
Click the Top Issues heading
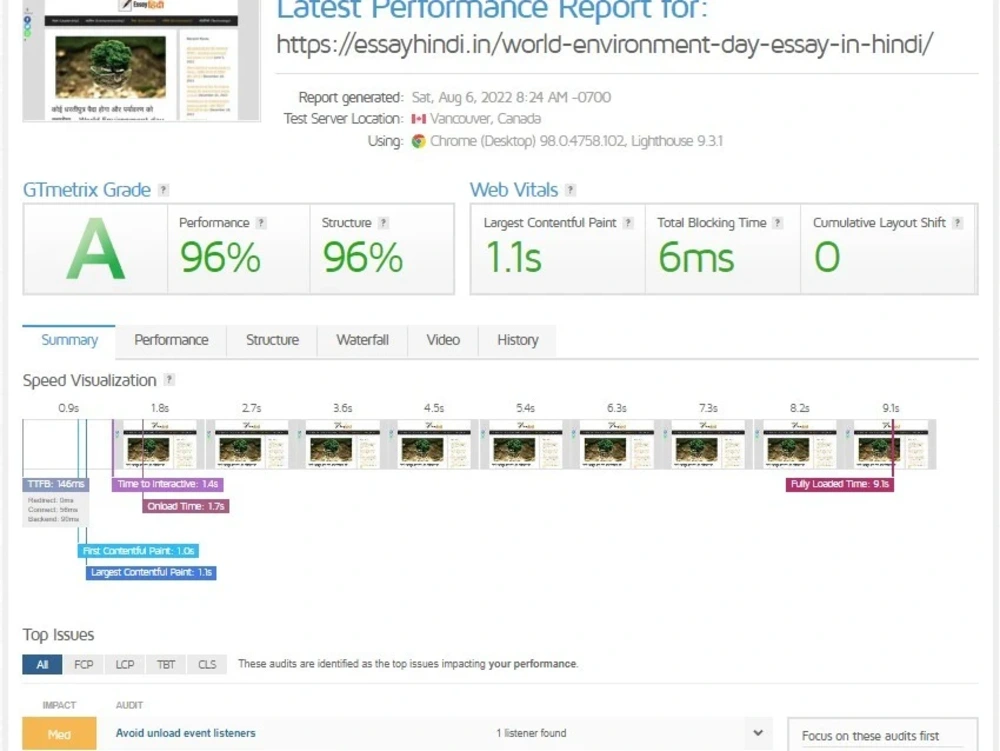pos(59,635)
